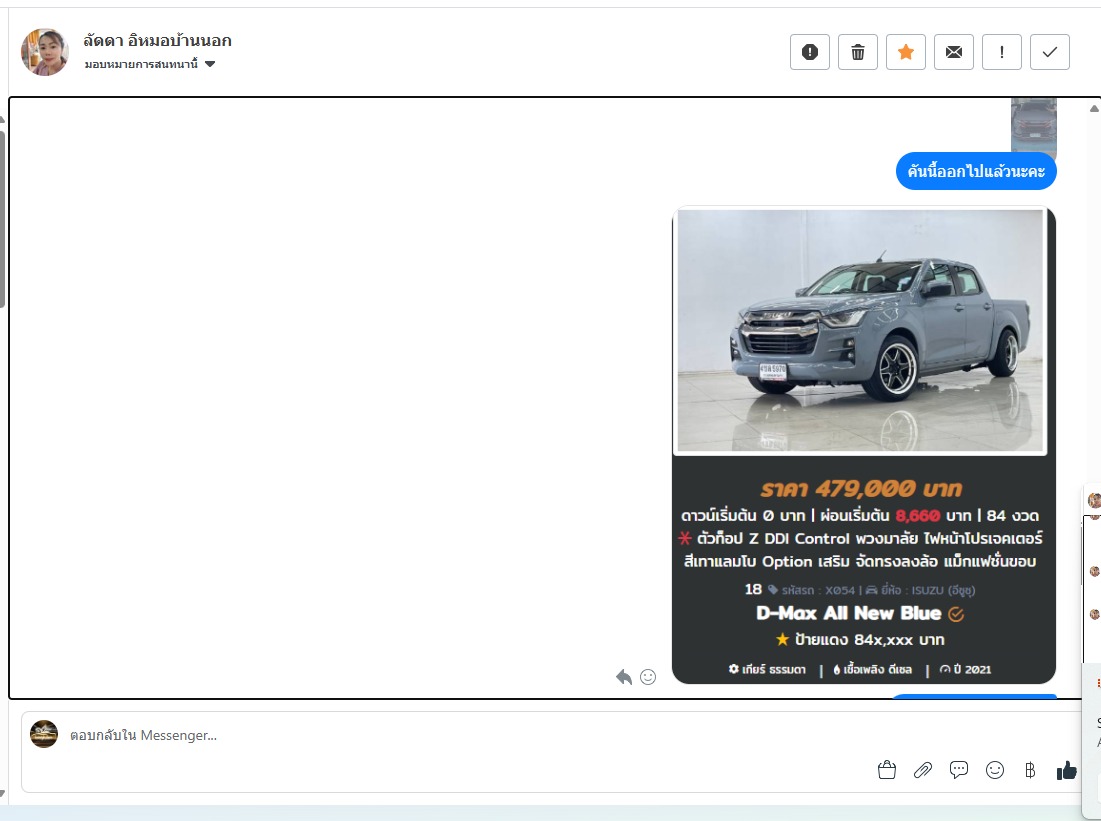1101x821 pixels.
Task: Click the spam report exclamation circle icon
Action: 810,52
